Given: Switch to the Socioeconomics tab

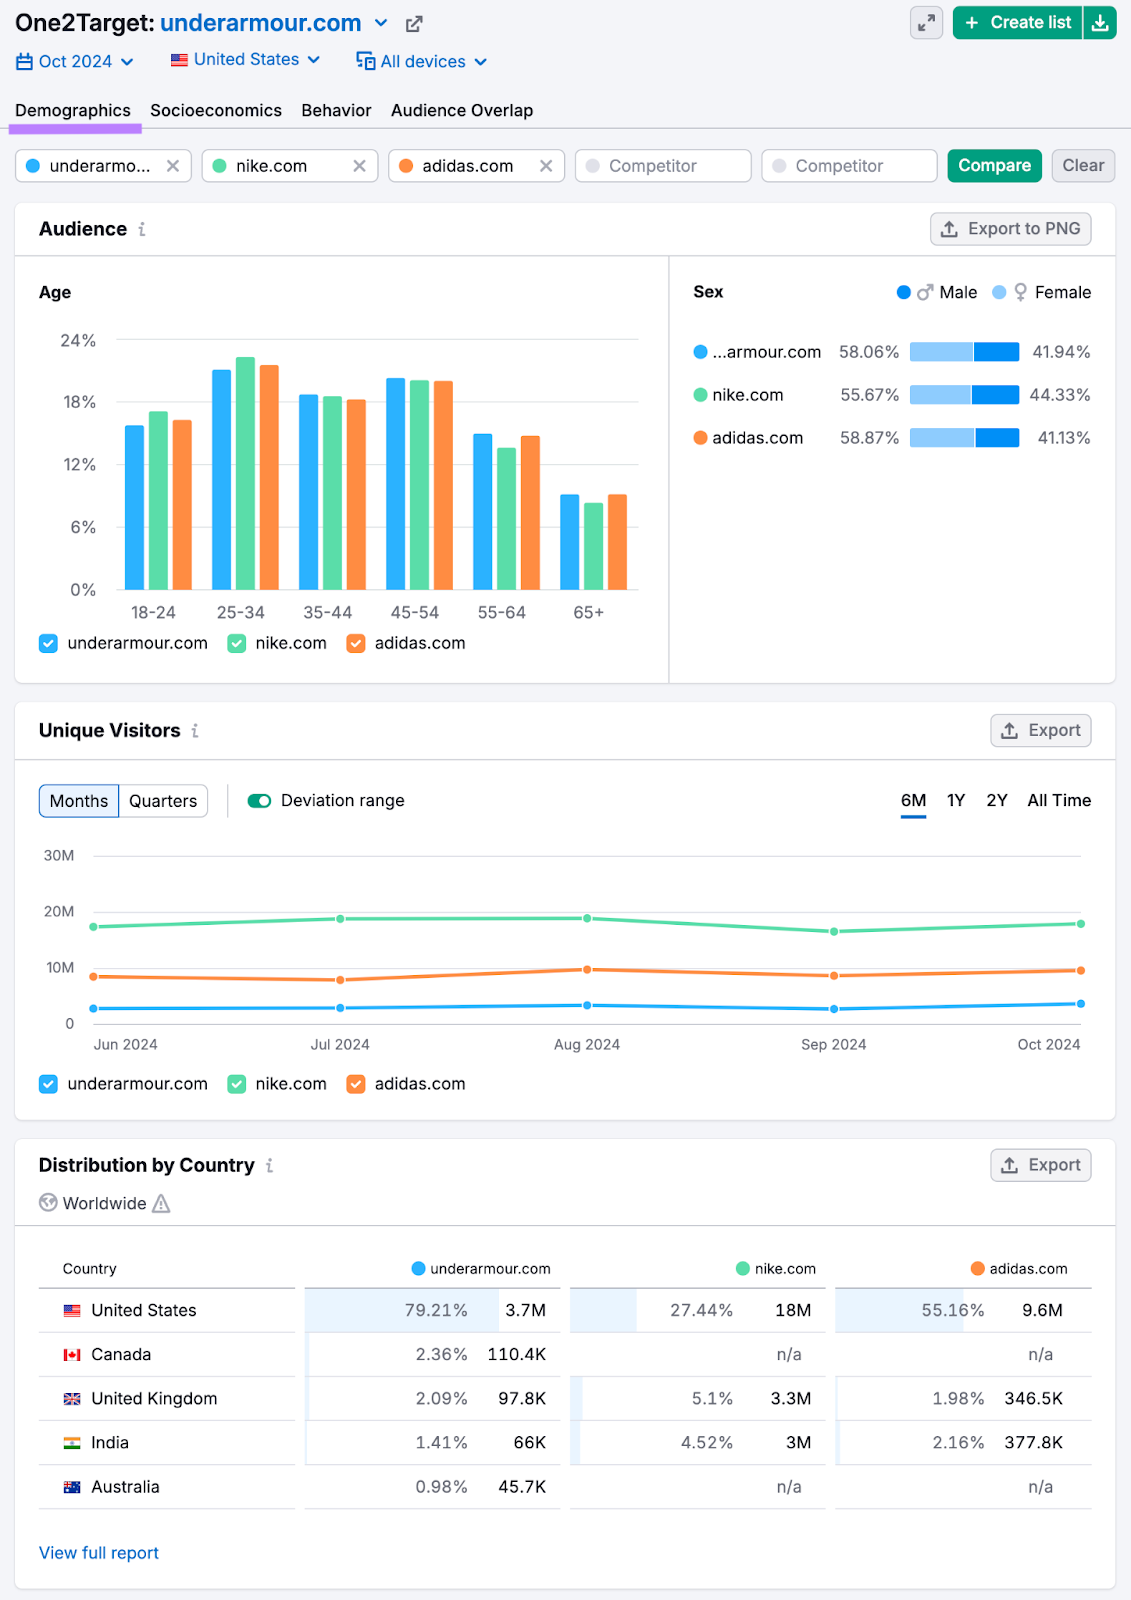Looking at the screenshot, I should tap(216, 110).
